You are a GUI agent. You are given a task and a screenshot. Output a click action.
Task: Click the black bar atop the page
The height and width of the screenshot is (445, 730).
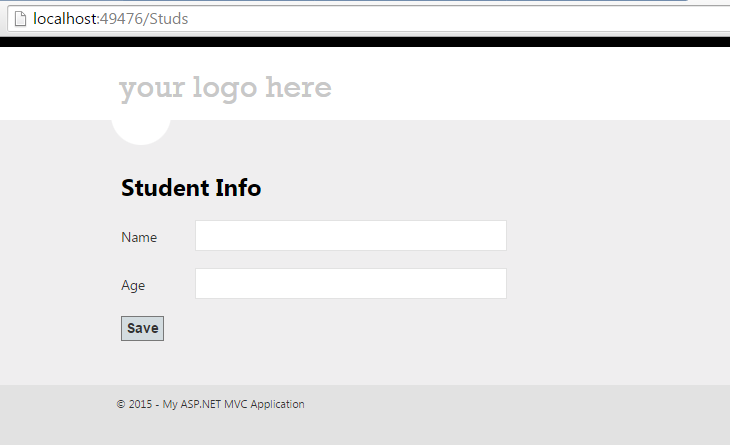(x=365, y=42)
